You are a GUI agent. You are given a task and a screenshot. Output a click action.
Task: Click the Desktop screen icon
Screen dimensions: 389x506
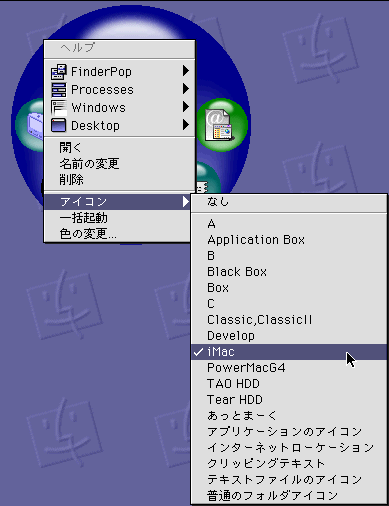point(59,126)
